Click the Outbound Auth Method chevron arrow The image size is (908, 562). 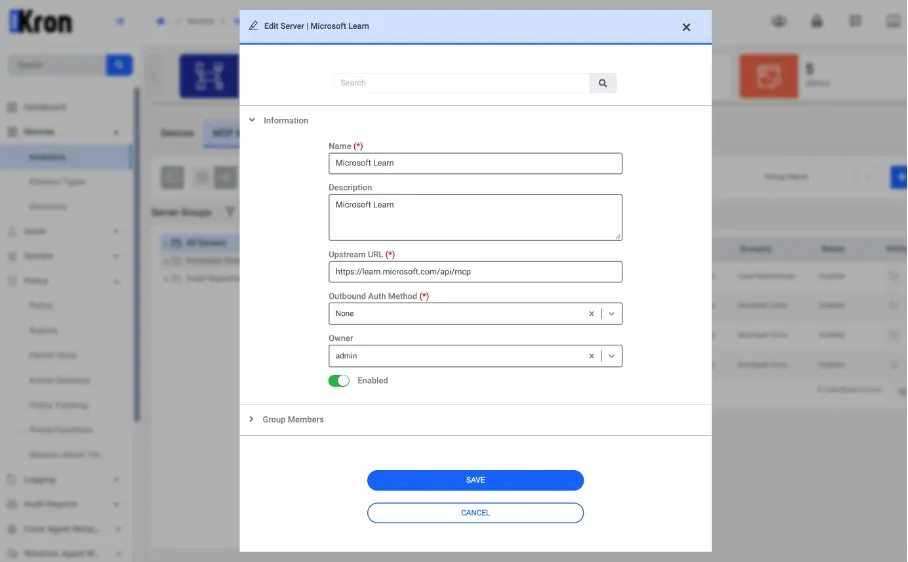tap(612, 314)
